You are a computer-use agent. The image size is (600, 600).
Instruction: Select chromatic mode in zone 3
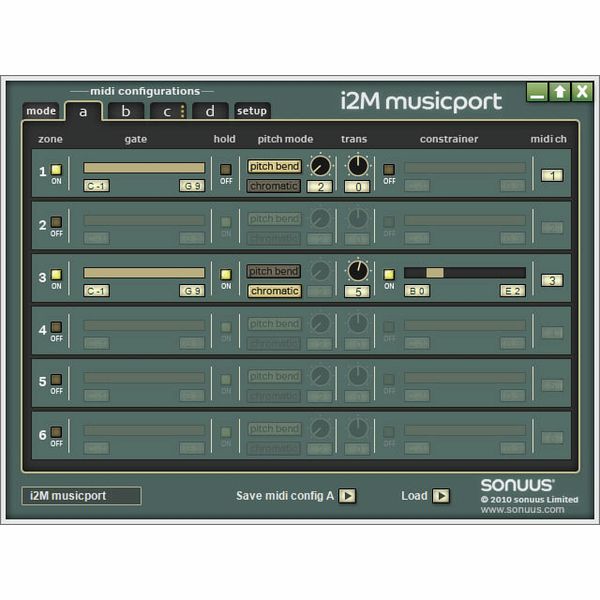tap(274, 291)
